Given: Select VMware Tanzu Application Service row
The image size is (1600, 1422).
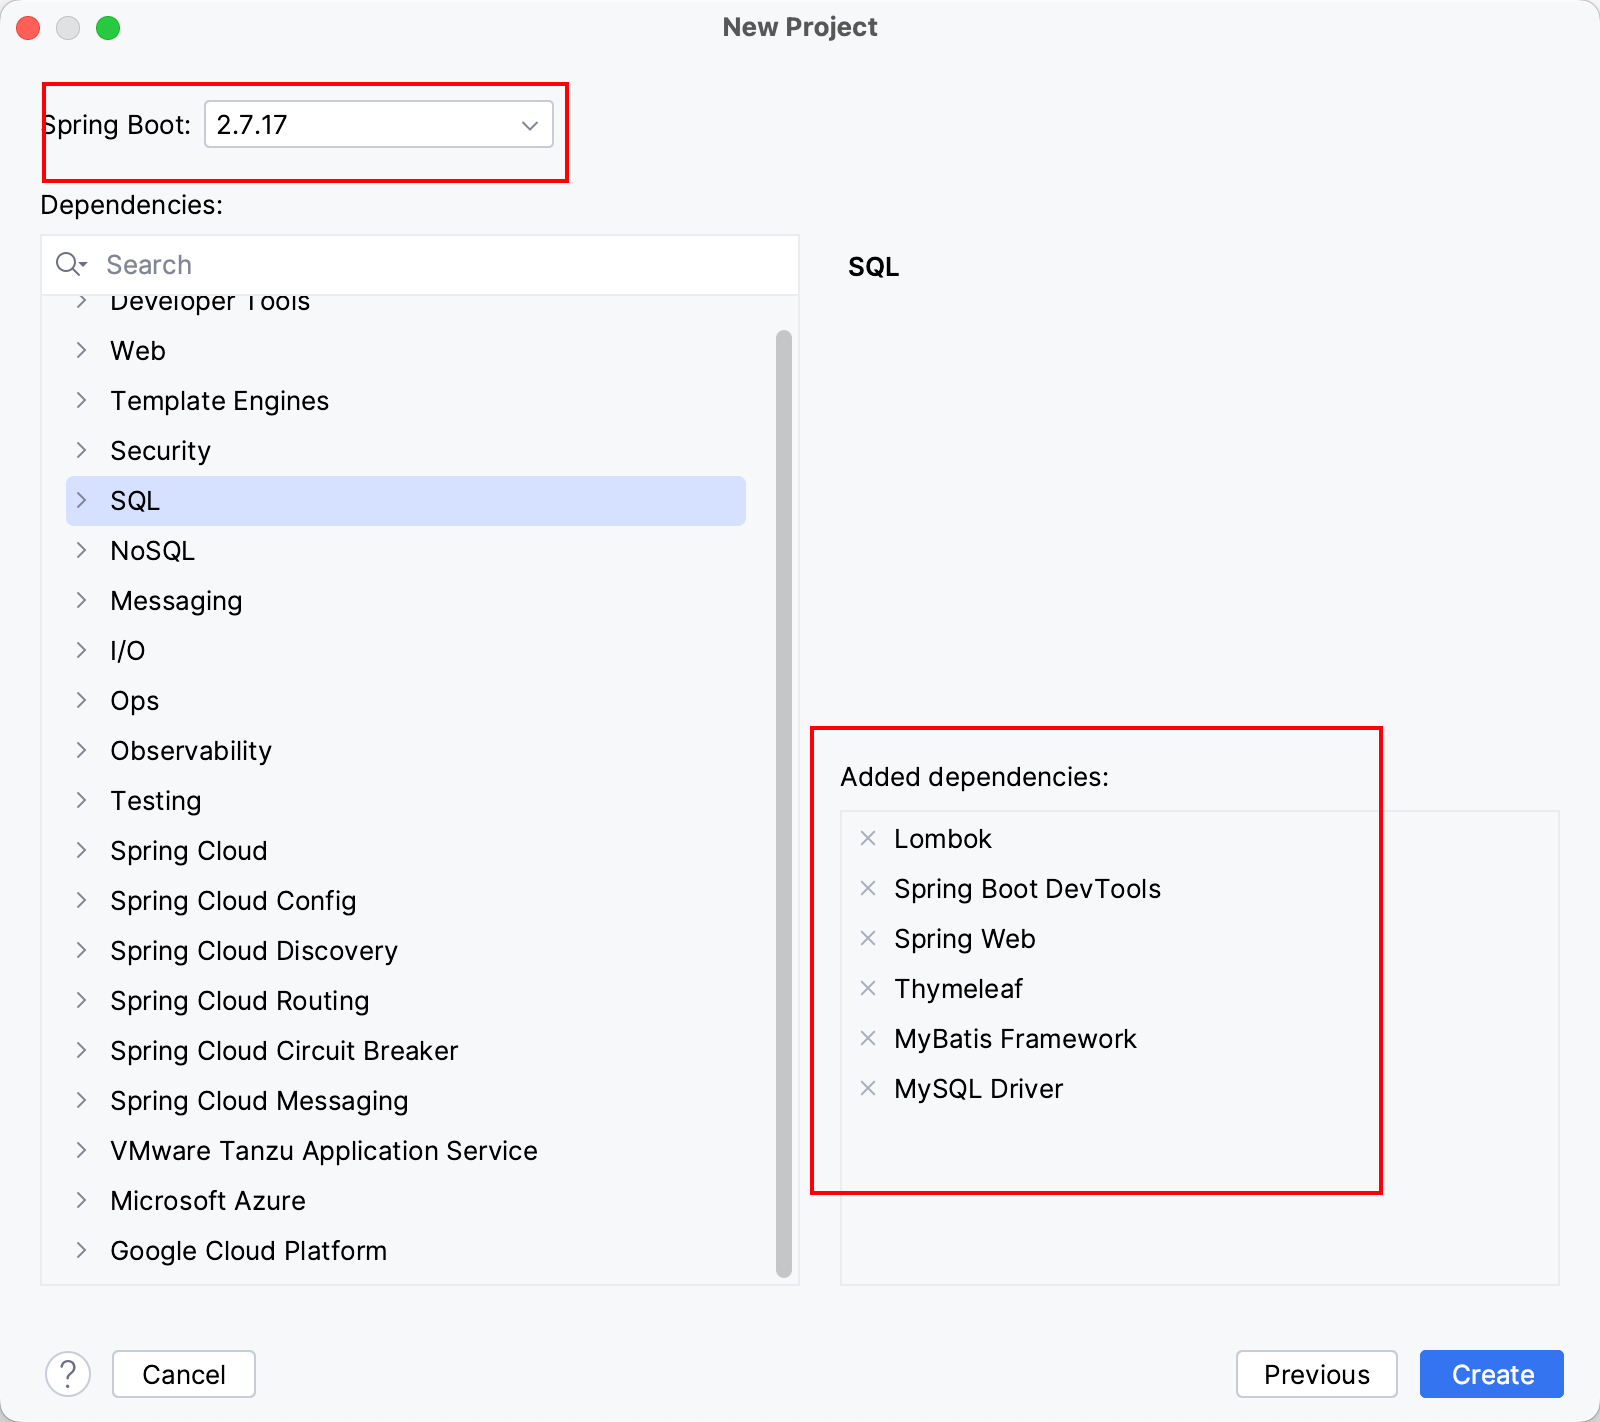Looking at the screenshot, I should click(x=406, y=1151).
